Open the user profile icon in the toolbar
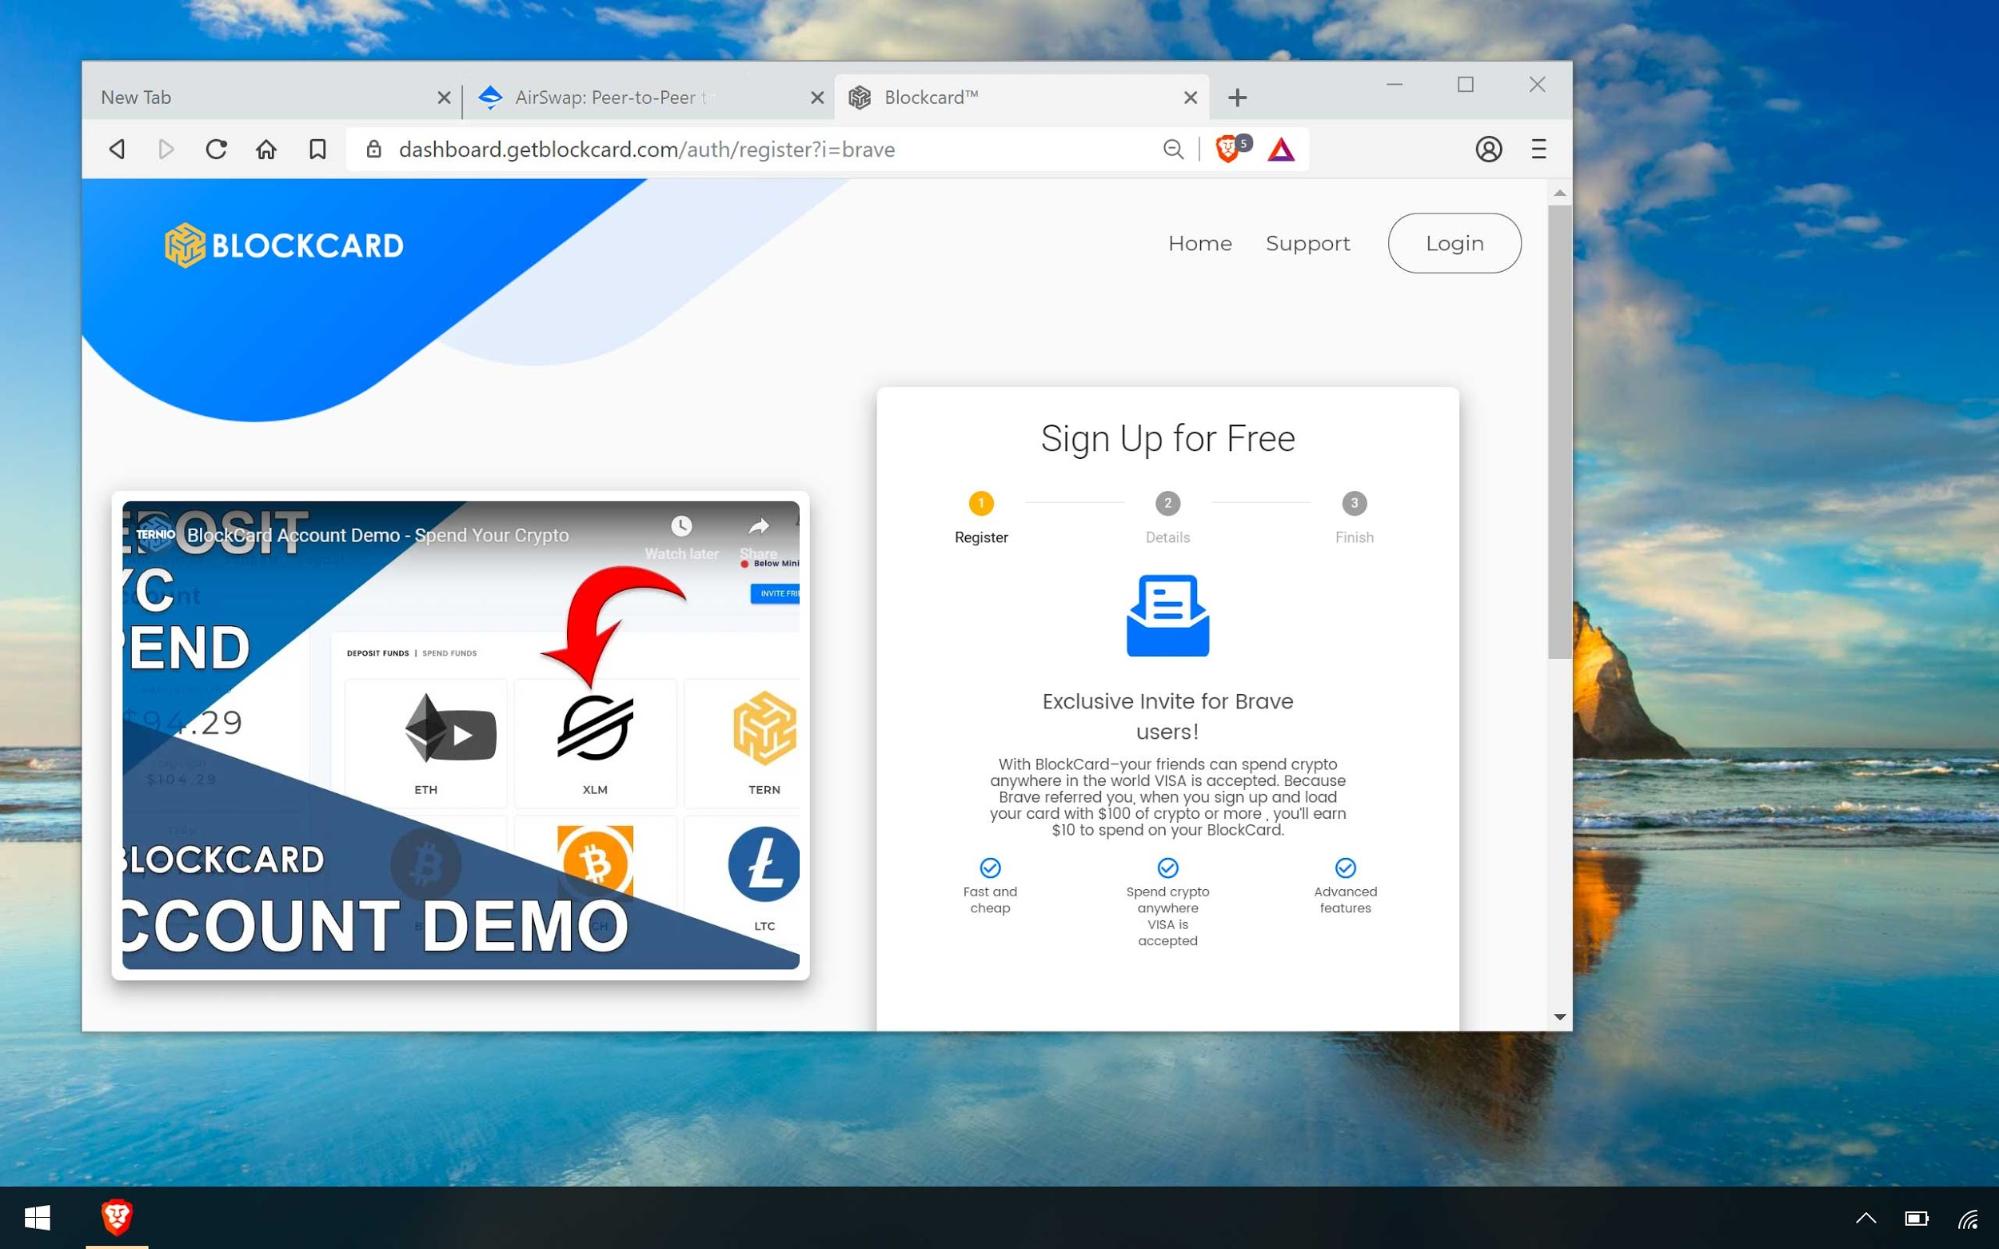The height and width of the screenshot is (1249, 1999). pyautogui.click(x=1488, y=149)
